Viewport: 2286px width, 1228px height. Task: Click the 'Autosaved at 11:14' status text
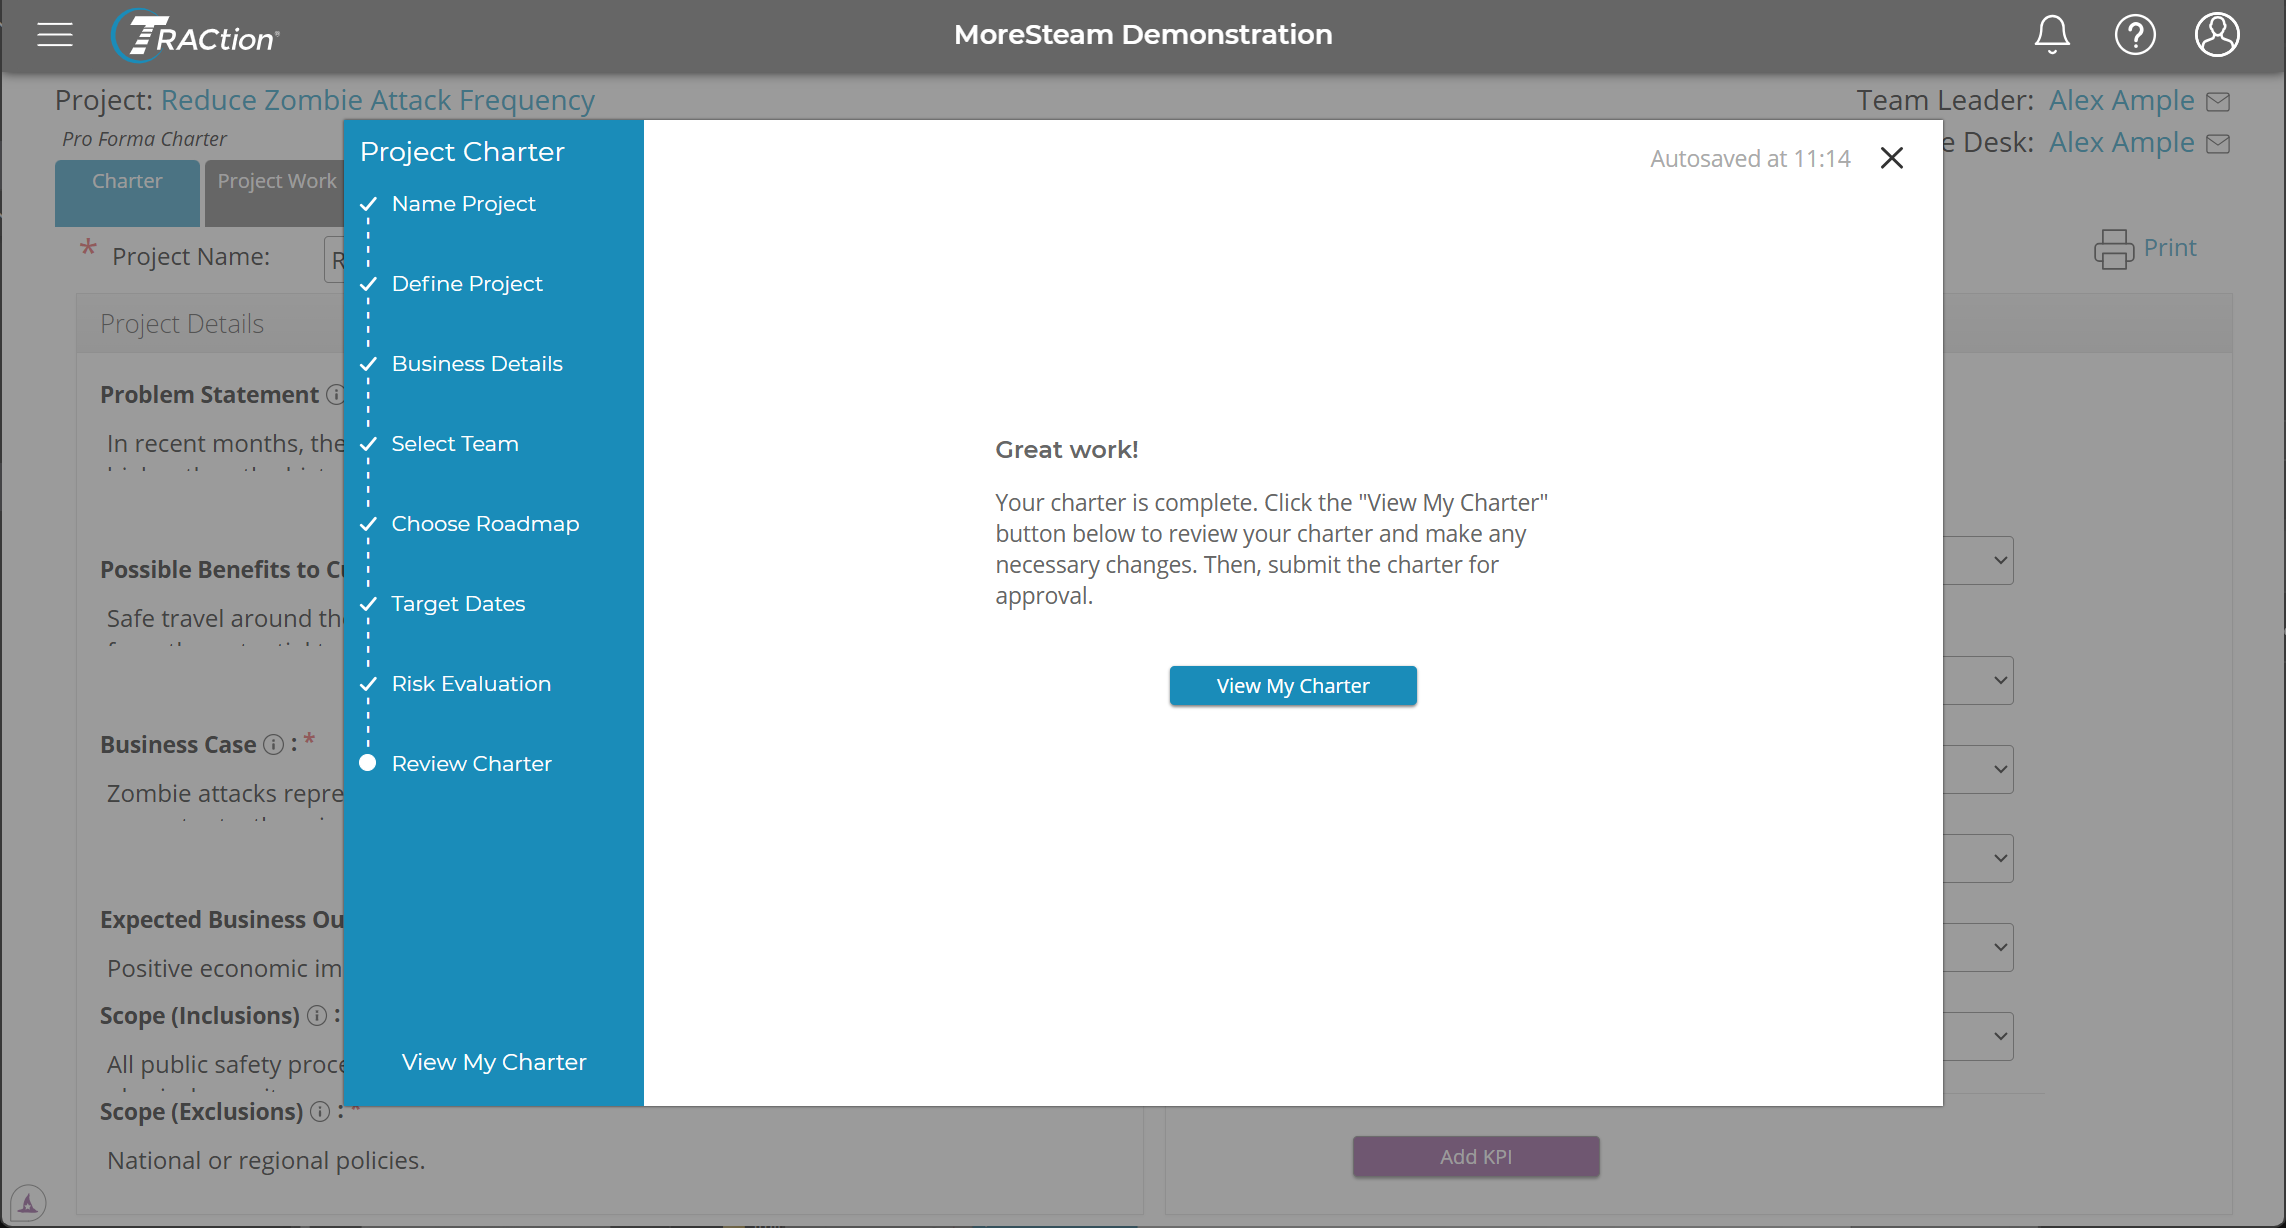pyautogui.click(x=1750, y=159)
